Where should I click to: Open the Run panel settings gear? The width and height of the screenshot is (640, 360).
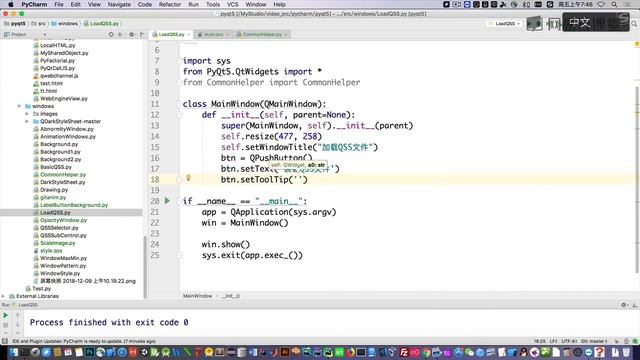[x=624, y=305]
